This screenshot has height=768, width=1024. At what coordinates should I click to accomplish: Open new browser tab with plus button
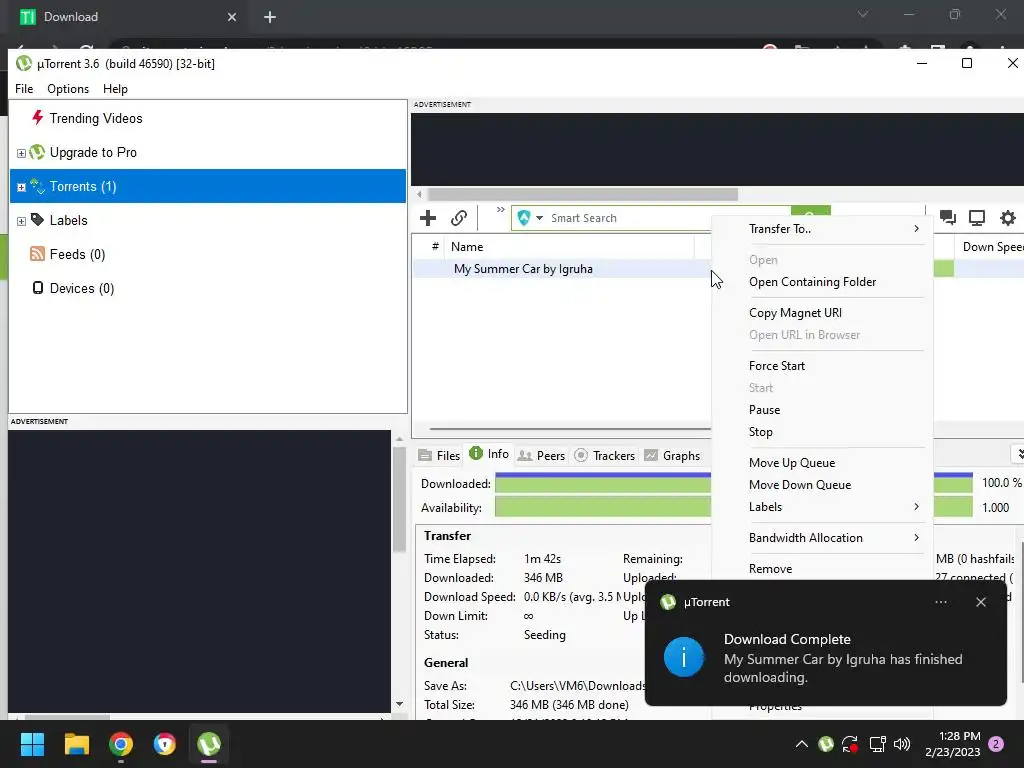[270, 17]
